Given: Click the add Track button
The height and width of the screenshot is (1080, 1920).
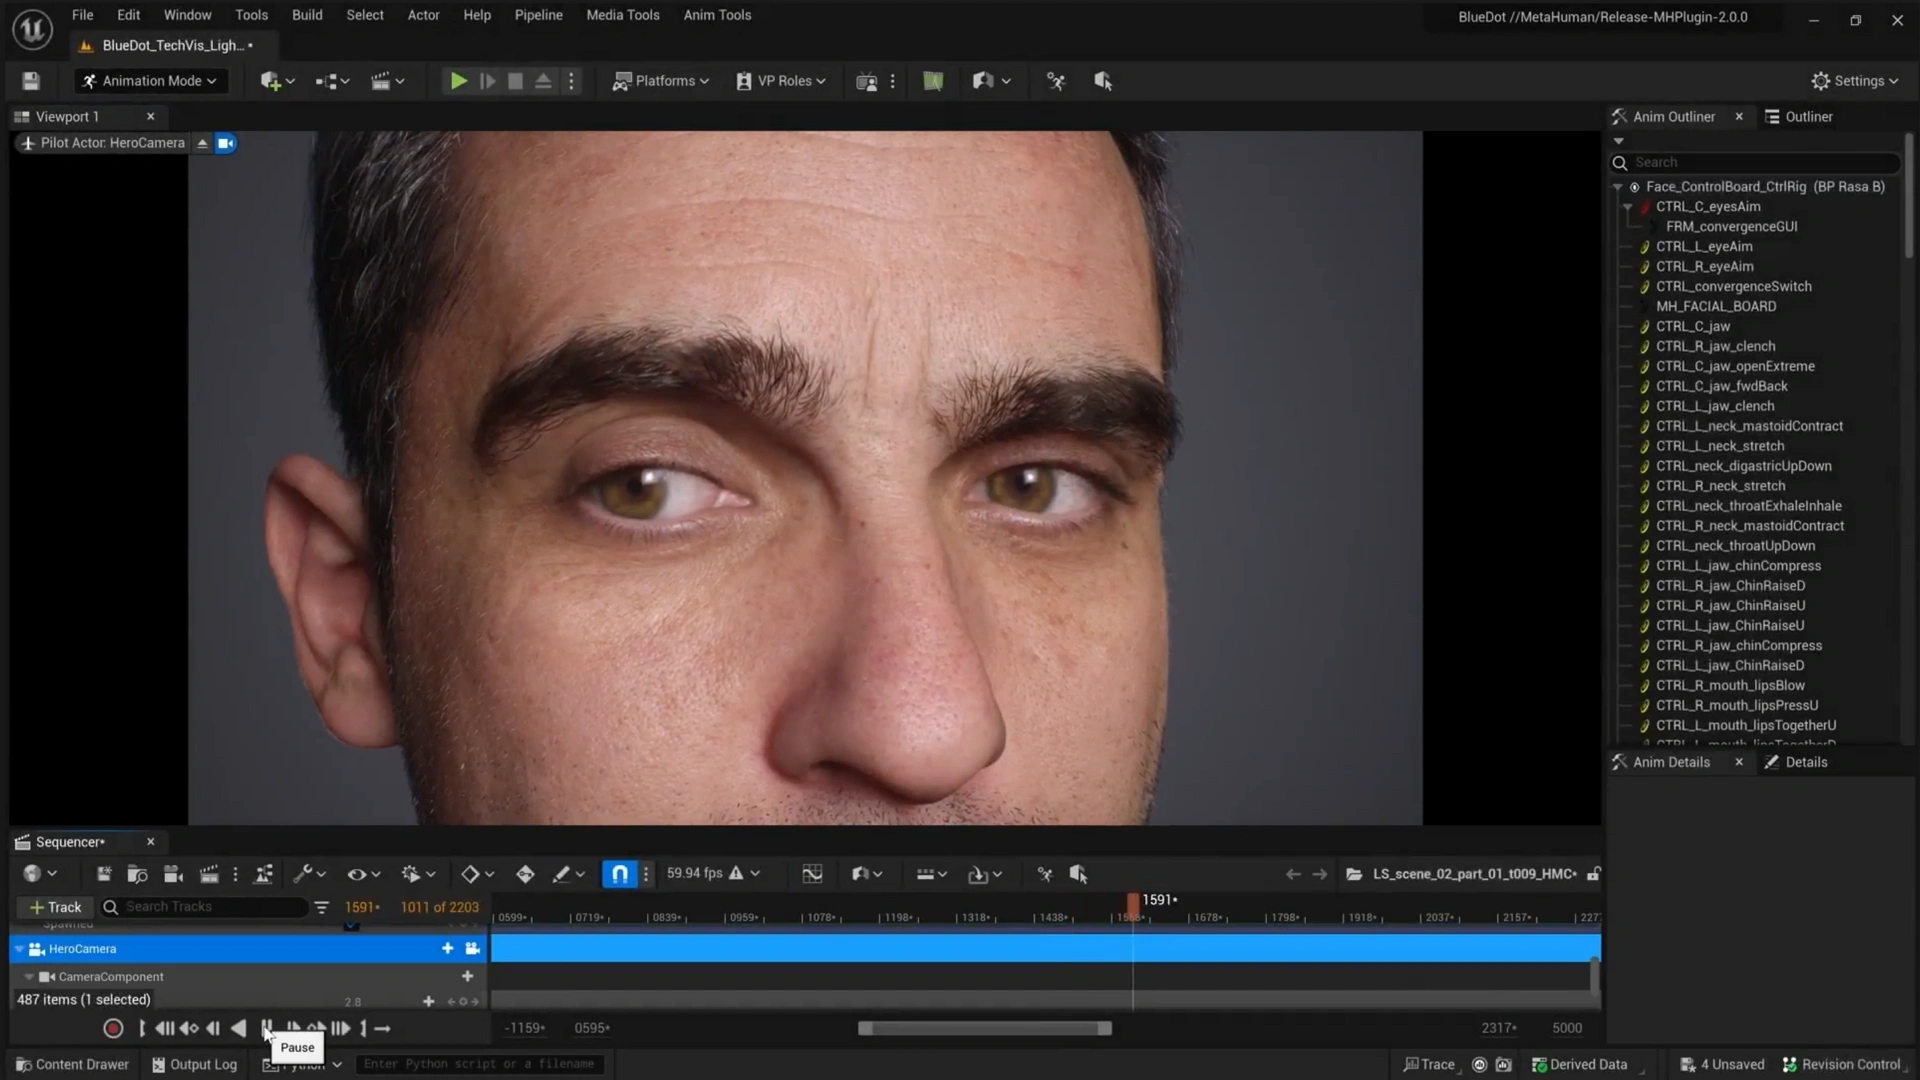Looking at the screenshot, I should pyautogui.click(x=55, y=907).
